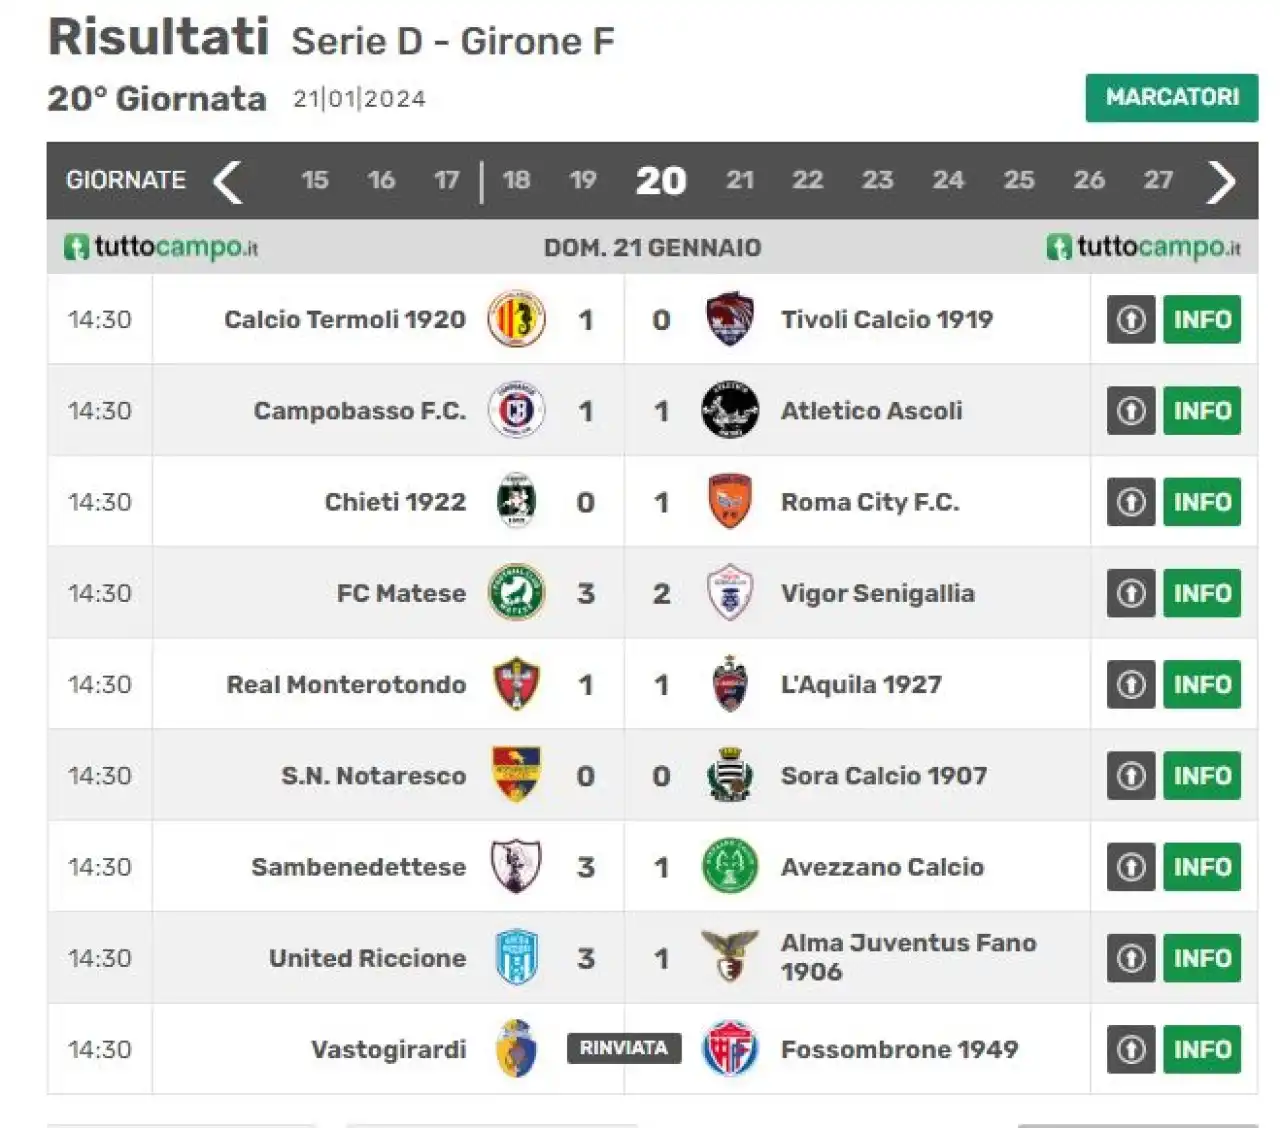Jump to giornata 27
1280x1128 pixels.
click(1158, 180)
